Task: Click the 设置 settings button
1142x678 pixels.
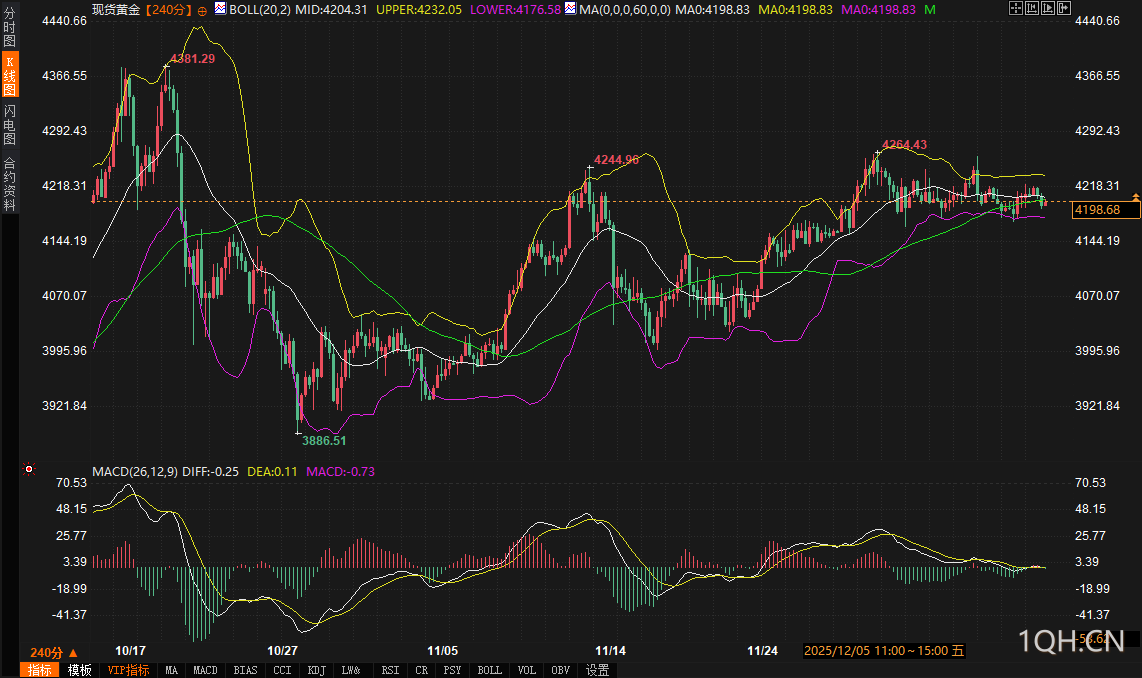Action: pos(598,670)
